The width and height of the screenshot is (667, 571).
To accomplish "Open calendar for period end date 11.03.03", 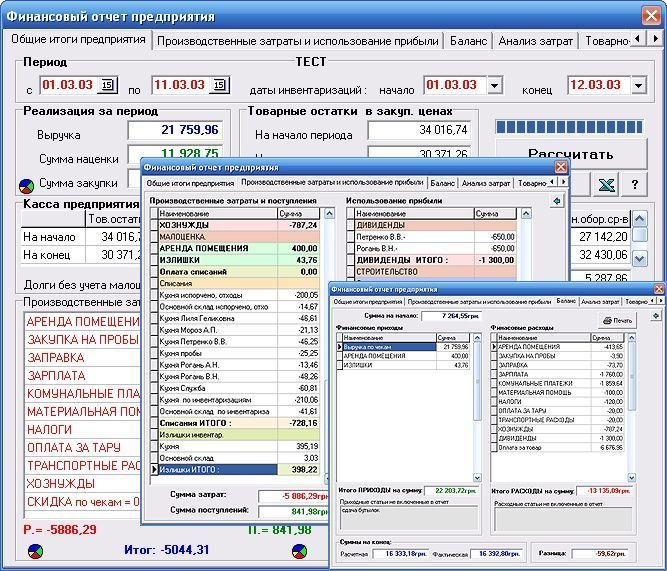I will [219, 85].
